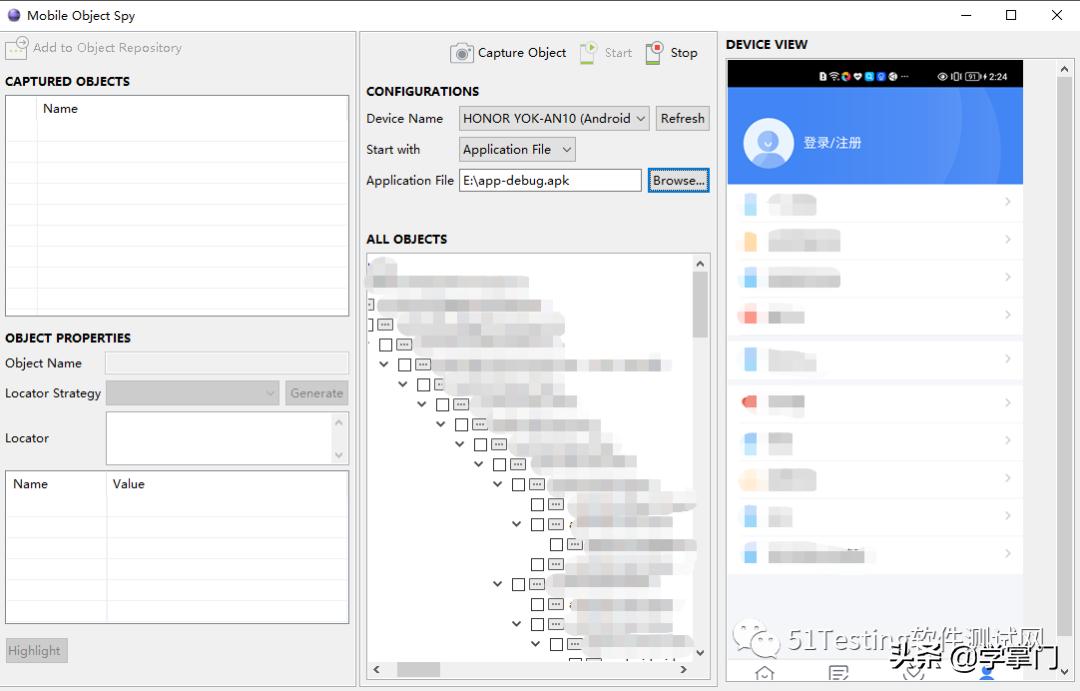Tap the home icon in device bottom bar
1080x691 pixels.
tap(764, 673)
